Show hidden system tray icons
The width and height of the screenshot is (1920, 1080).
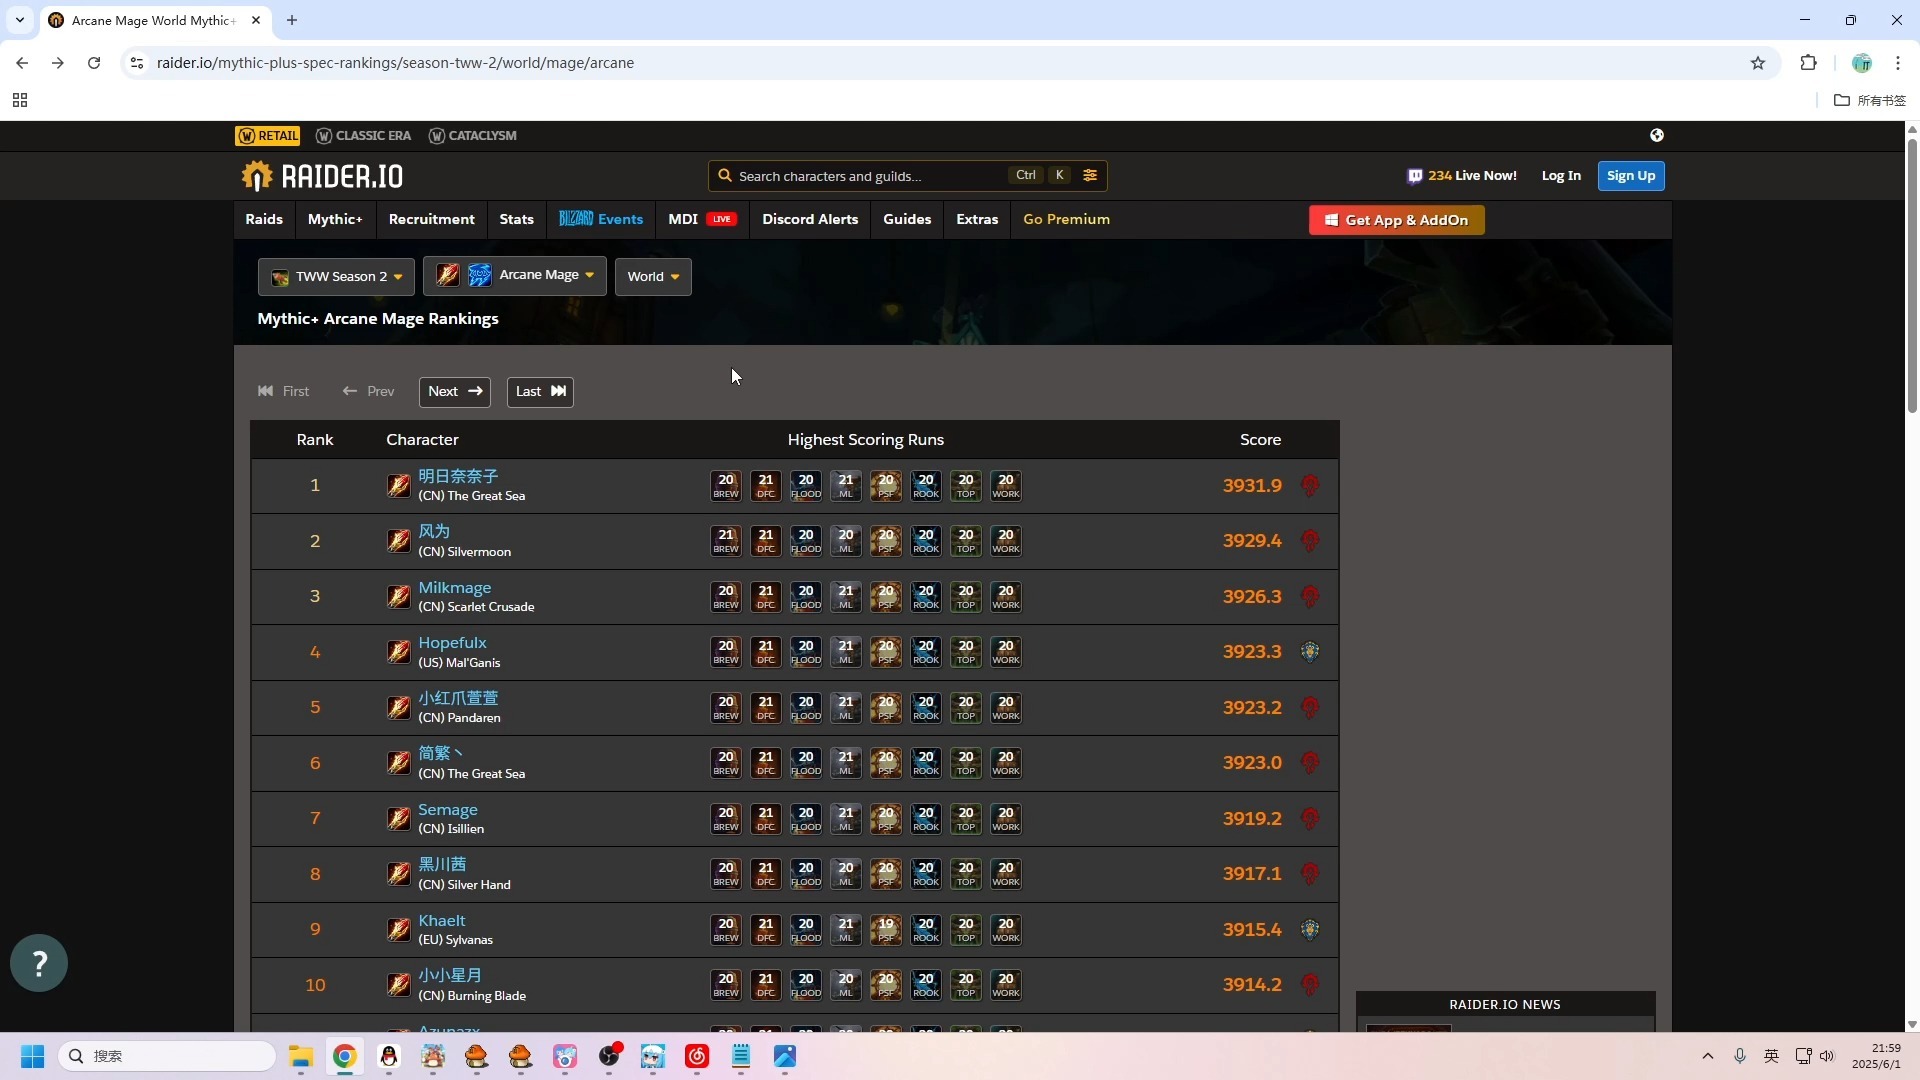pyautogui.click(x=1708, y=1056)
